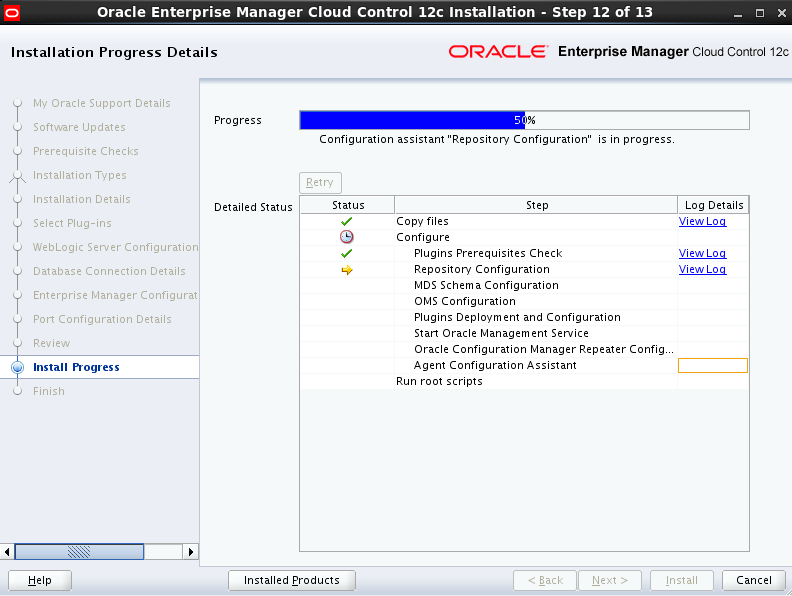Click the installation progress bar
This screenshot has height=596, width=792.
[x=524, y=120]
